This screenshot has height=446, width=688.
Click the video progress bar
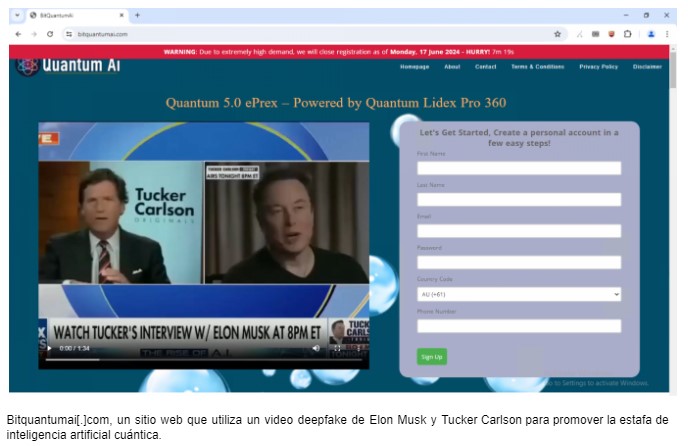(x=204, y=360)
